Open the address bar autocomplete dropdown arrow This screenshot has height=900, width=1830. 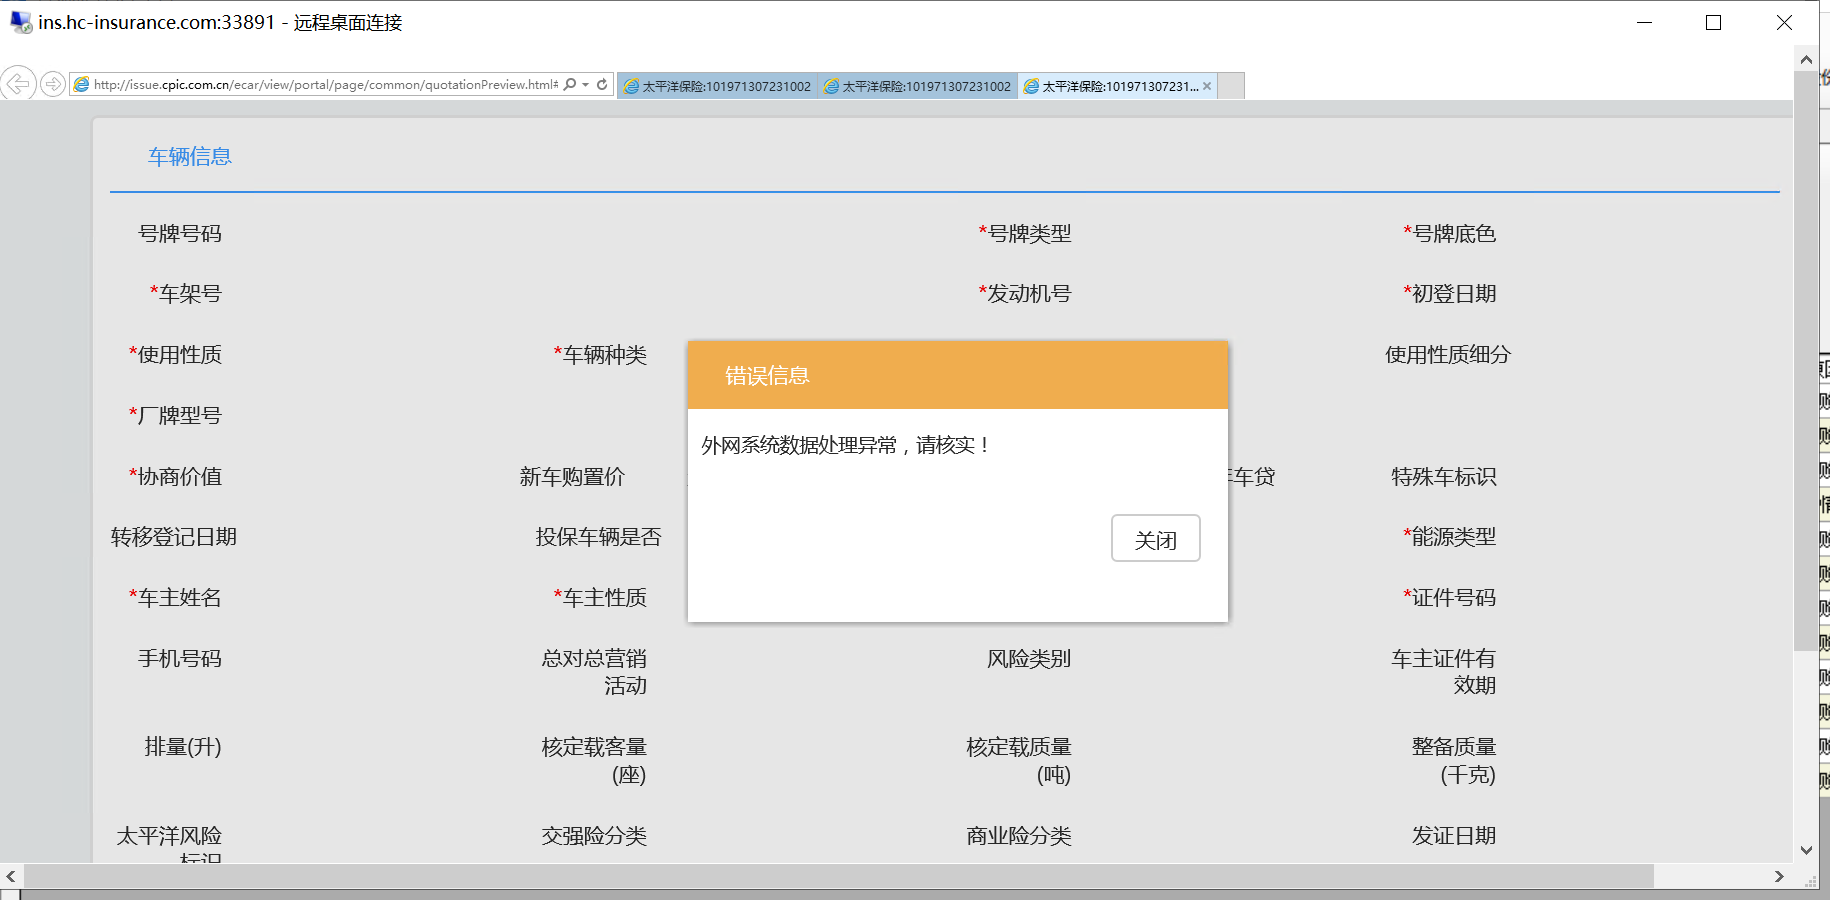pos(586,85)
